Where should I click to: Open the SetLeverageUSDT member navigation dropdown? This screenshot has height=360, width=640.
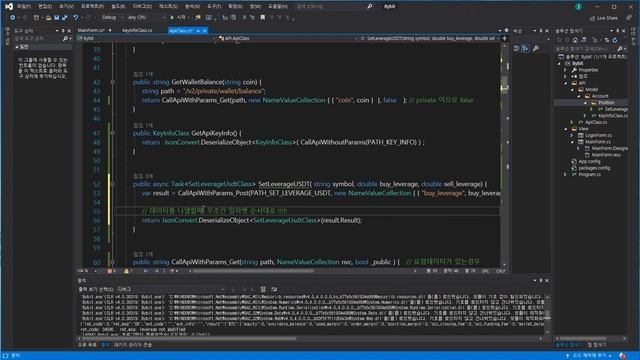(430, 38)
